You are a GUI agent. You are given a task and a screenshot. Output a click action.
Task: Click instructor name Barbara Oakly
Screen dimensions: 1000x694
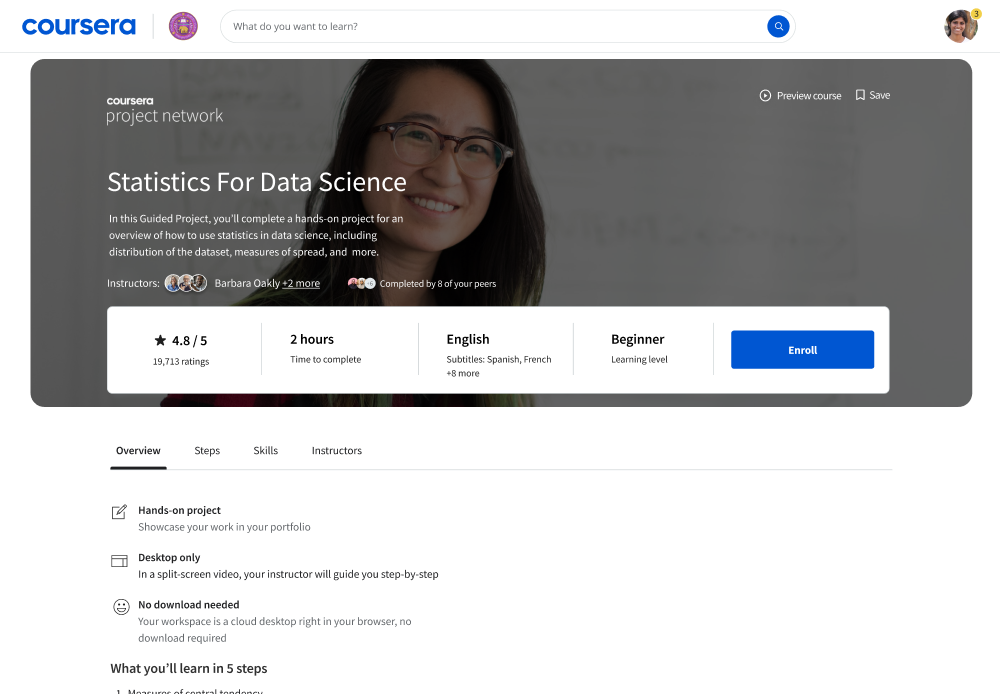tap(247, 283)
